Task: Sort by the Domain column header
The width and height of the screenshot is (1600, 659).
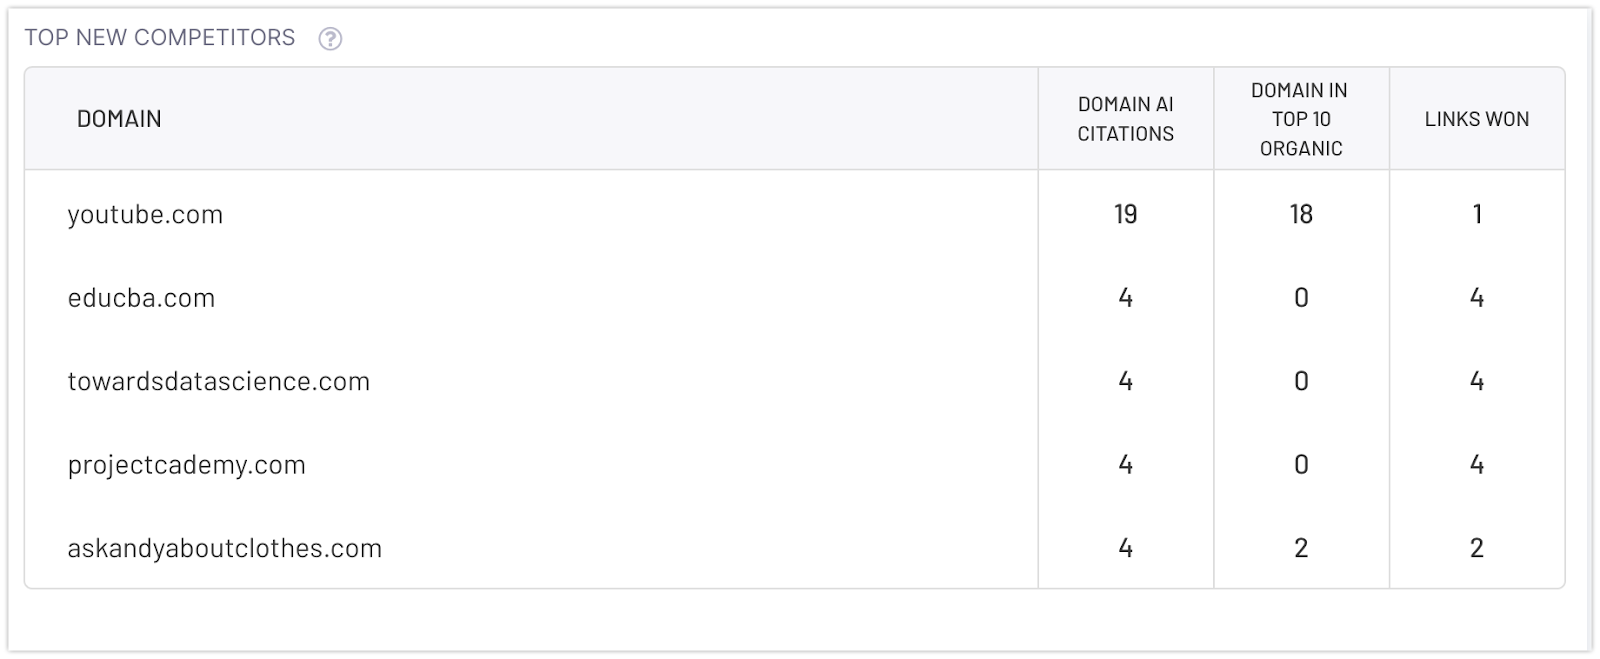Action: coord(119,119)
